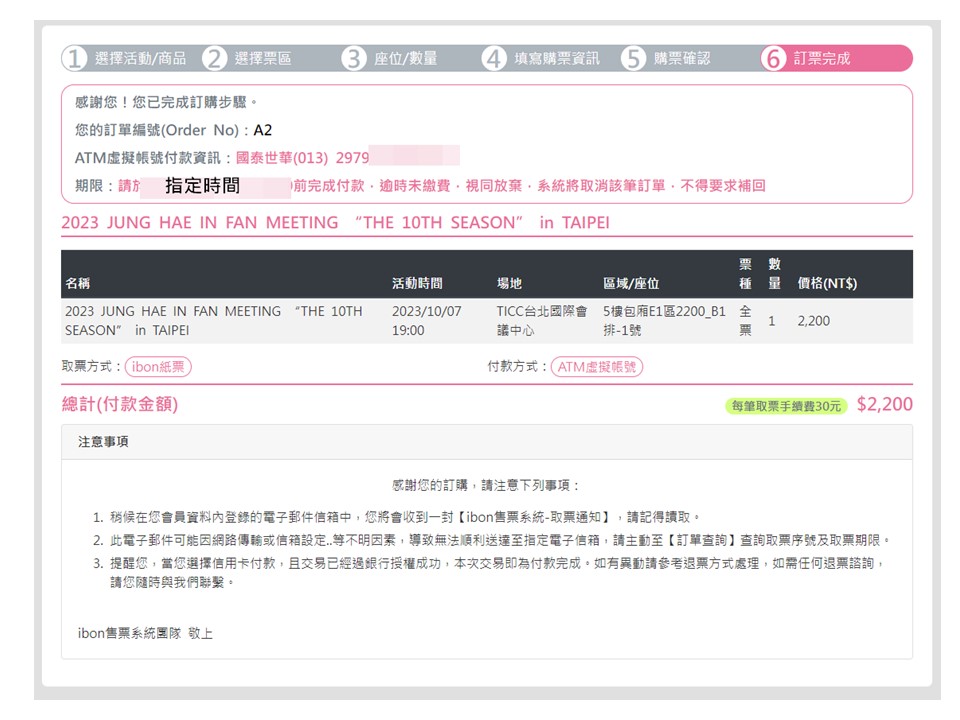Viewport: 960px width, 720px height.
Task: Open the 填寫購票資訊 step label
Action: tap(557, 59)
